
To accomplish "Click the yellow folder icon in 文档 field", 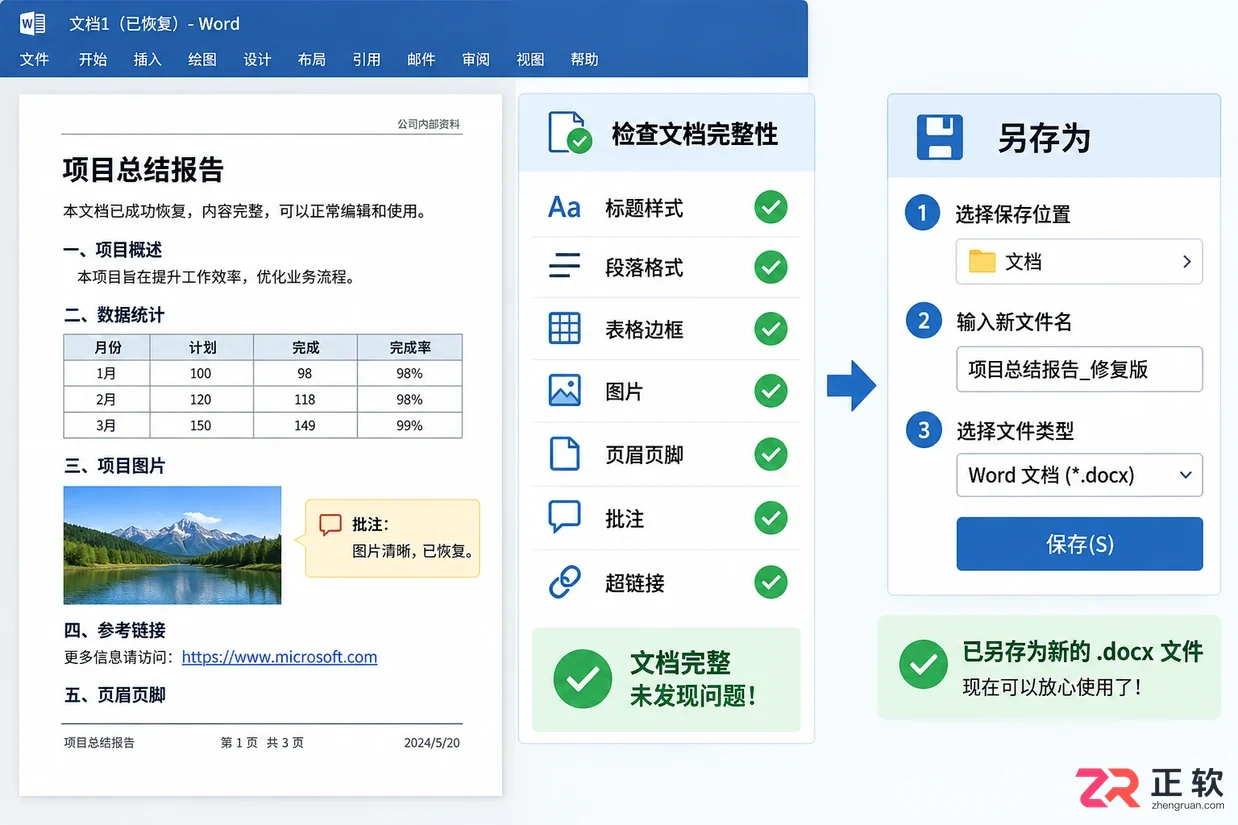I will tap(982, 262).
